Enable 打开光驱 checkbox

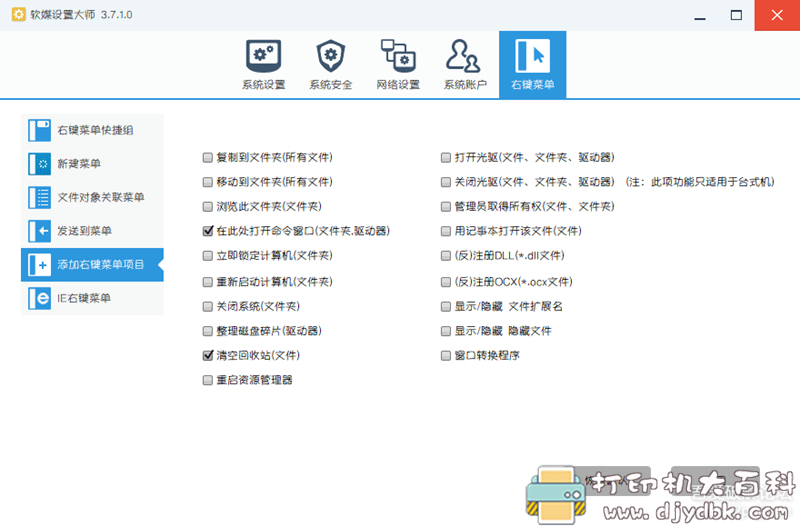click(x=445, y=158)
